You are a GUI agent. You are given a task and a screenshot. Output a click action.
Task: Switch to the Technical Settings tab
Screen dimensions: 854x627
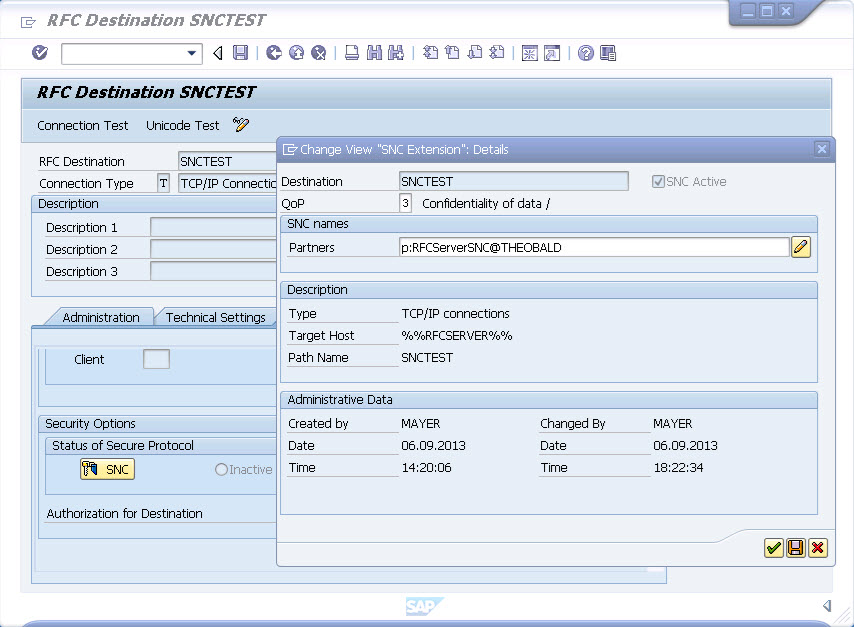[215, 317]
